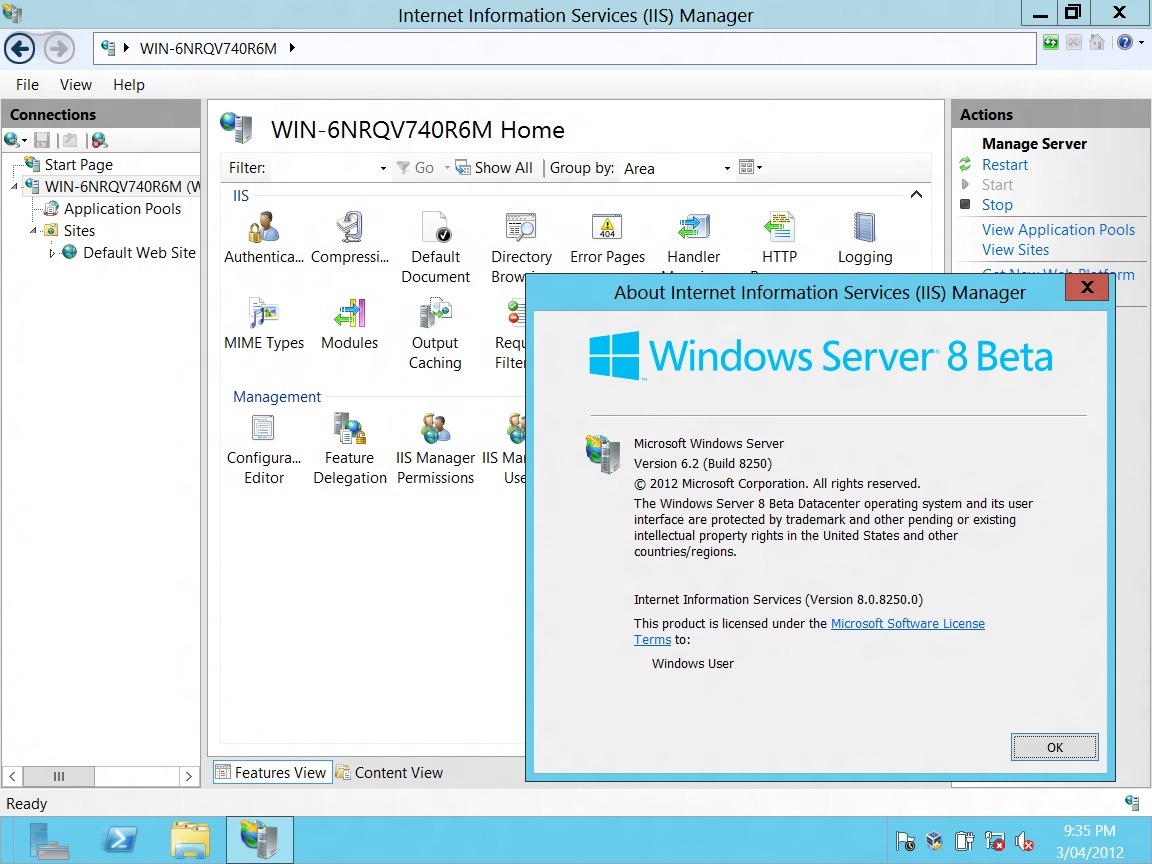
Task: Click the Refresh page icon in address bar
Action: point(1051,43)
